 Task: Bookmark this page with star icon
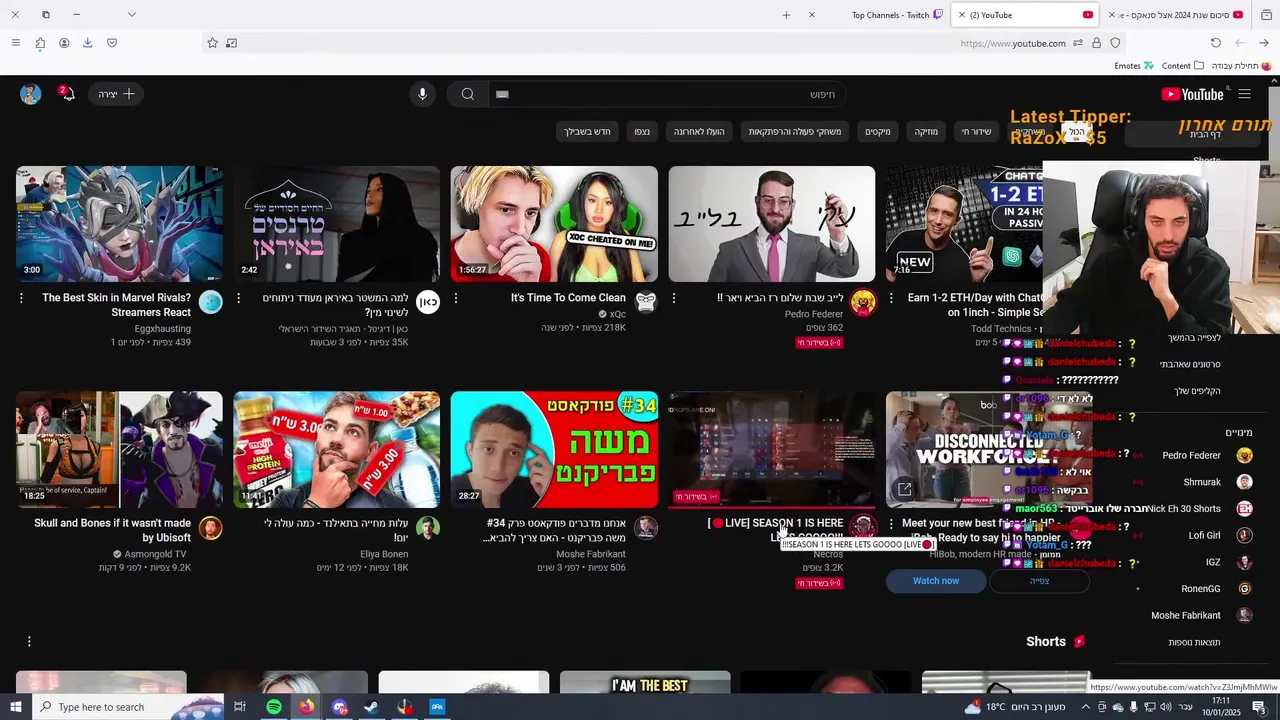212,43
